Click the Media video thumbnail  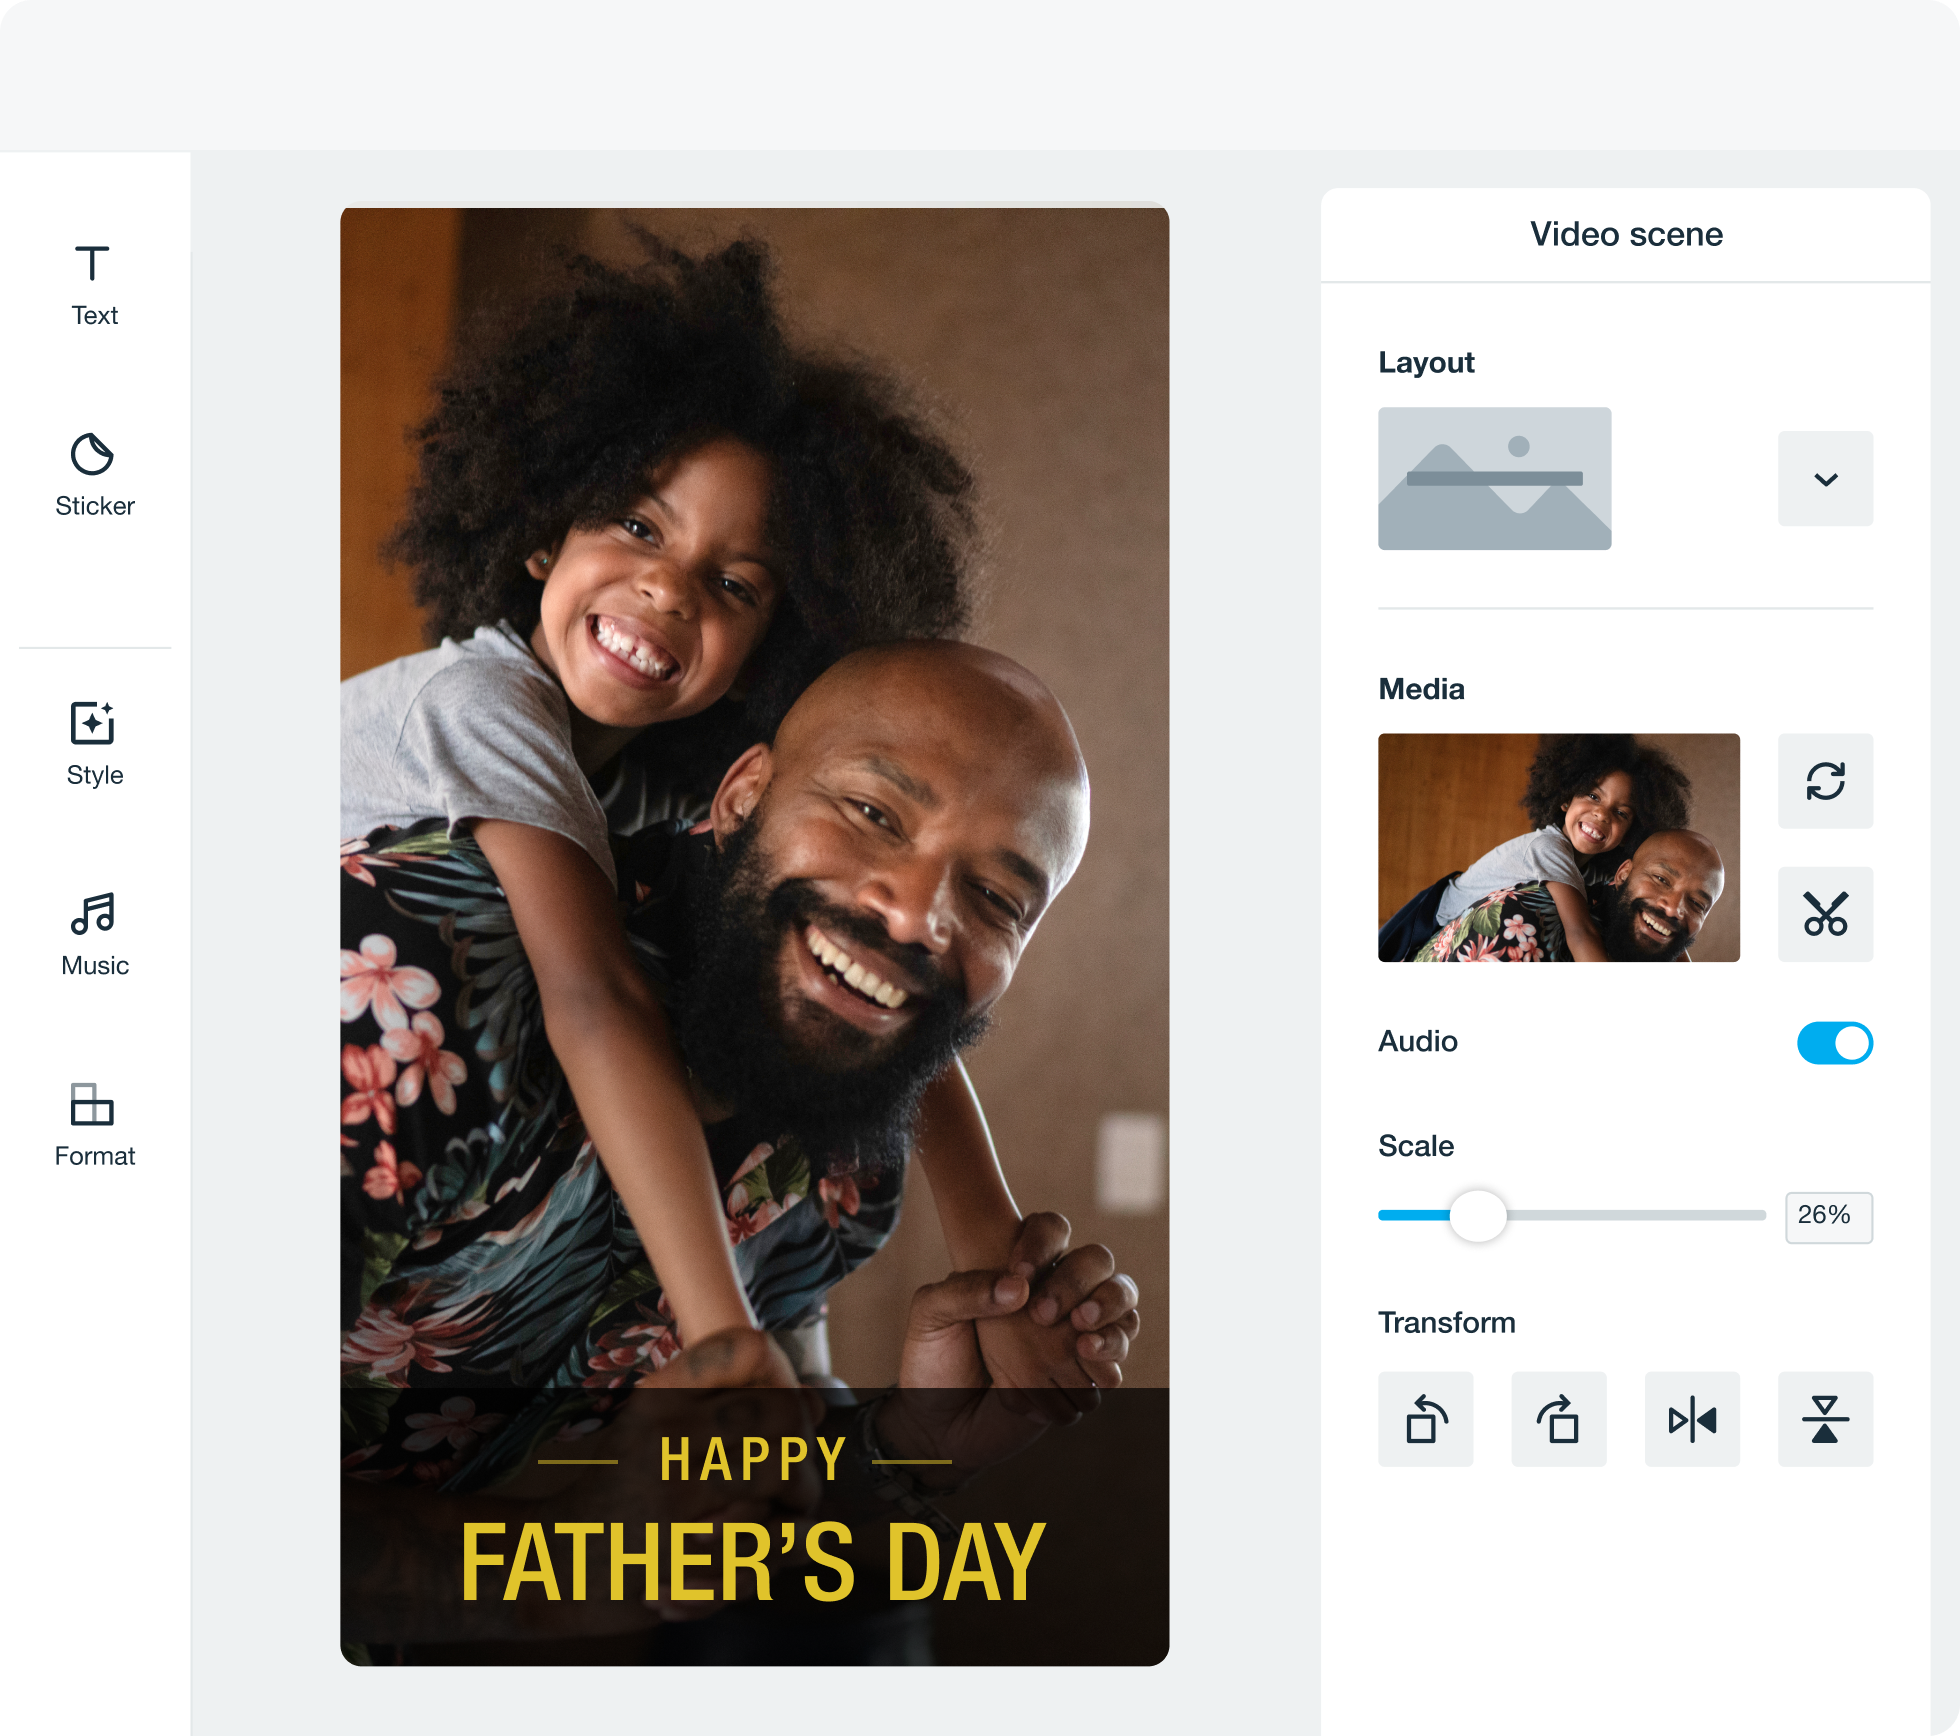pos(1558,848)
